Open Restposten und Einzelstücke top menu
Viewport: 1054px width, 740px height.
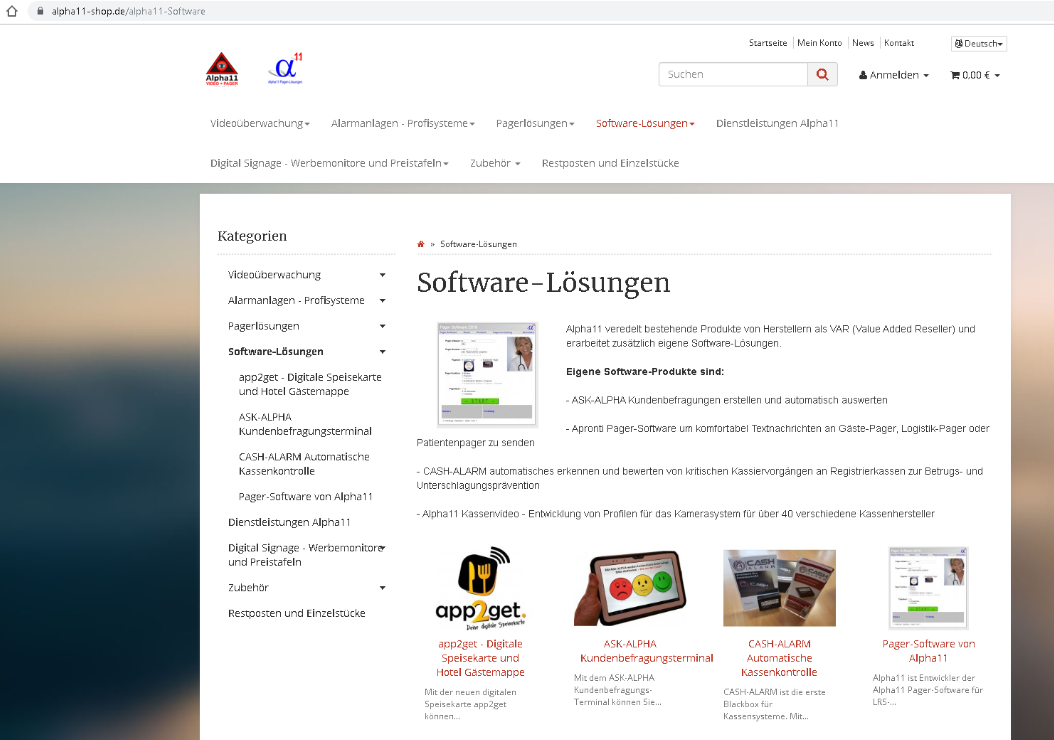click(x=610, y=163)
